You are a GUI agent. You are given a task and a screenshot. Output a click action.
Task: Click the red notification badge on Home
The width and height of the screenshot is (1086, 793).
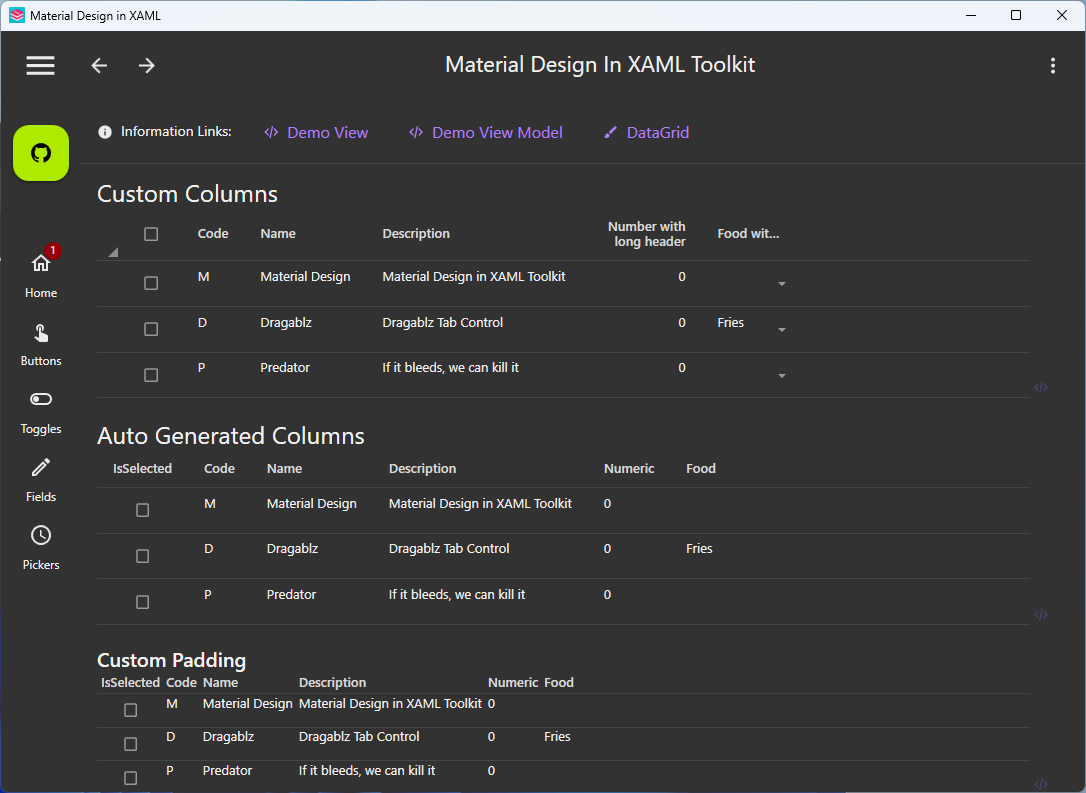click(x=53, y=251)
